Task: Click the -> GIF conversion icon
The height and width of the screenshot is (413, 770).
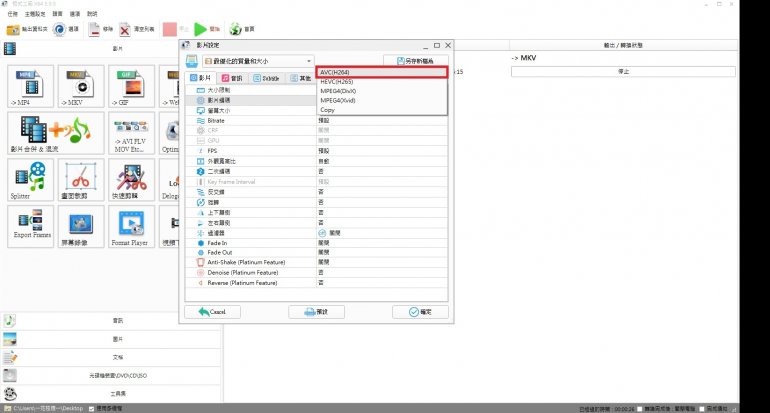Action: click(131, 86)
